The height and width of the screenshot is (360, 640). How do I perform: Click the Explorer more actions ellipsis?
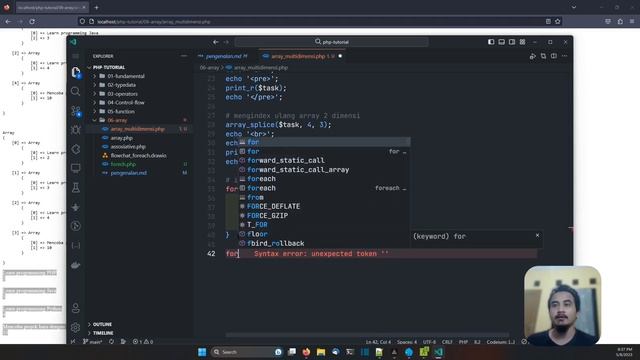coord(184,56)
